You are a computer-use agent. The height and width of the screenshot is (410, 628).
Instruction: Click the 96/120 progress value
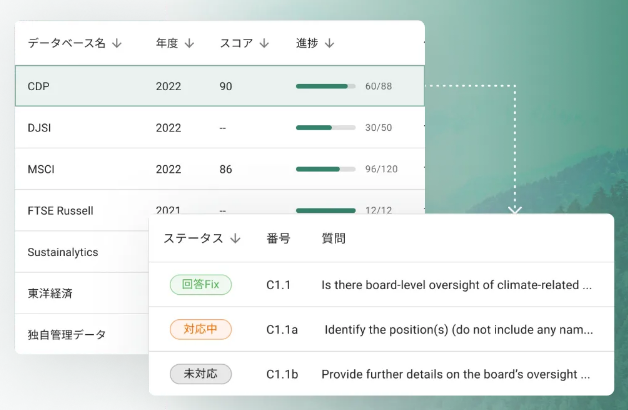point(381,169)
